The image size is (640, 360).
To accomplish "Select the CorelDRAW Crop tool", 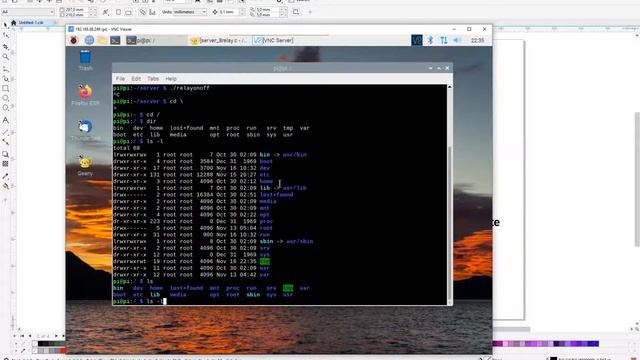I will (5, 47).
